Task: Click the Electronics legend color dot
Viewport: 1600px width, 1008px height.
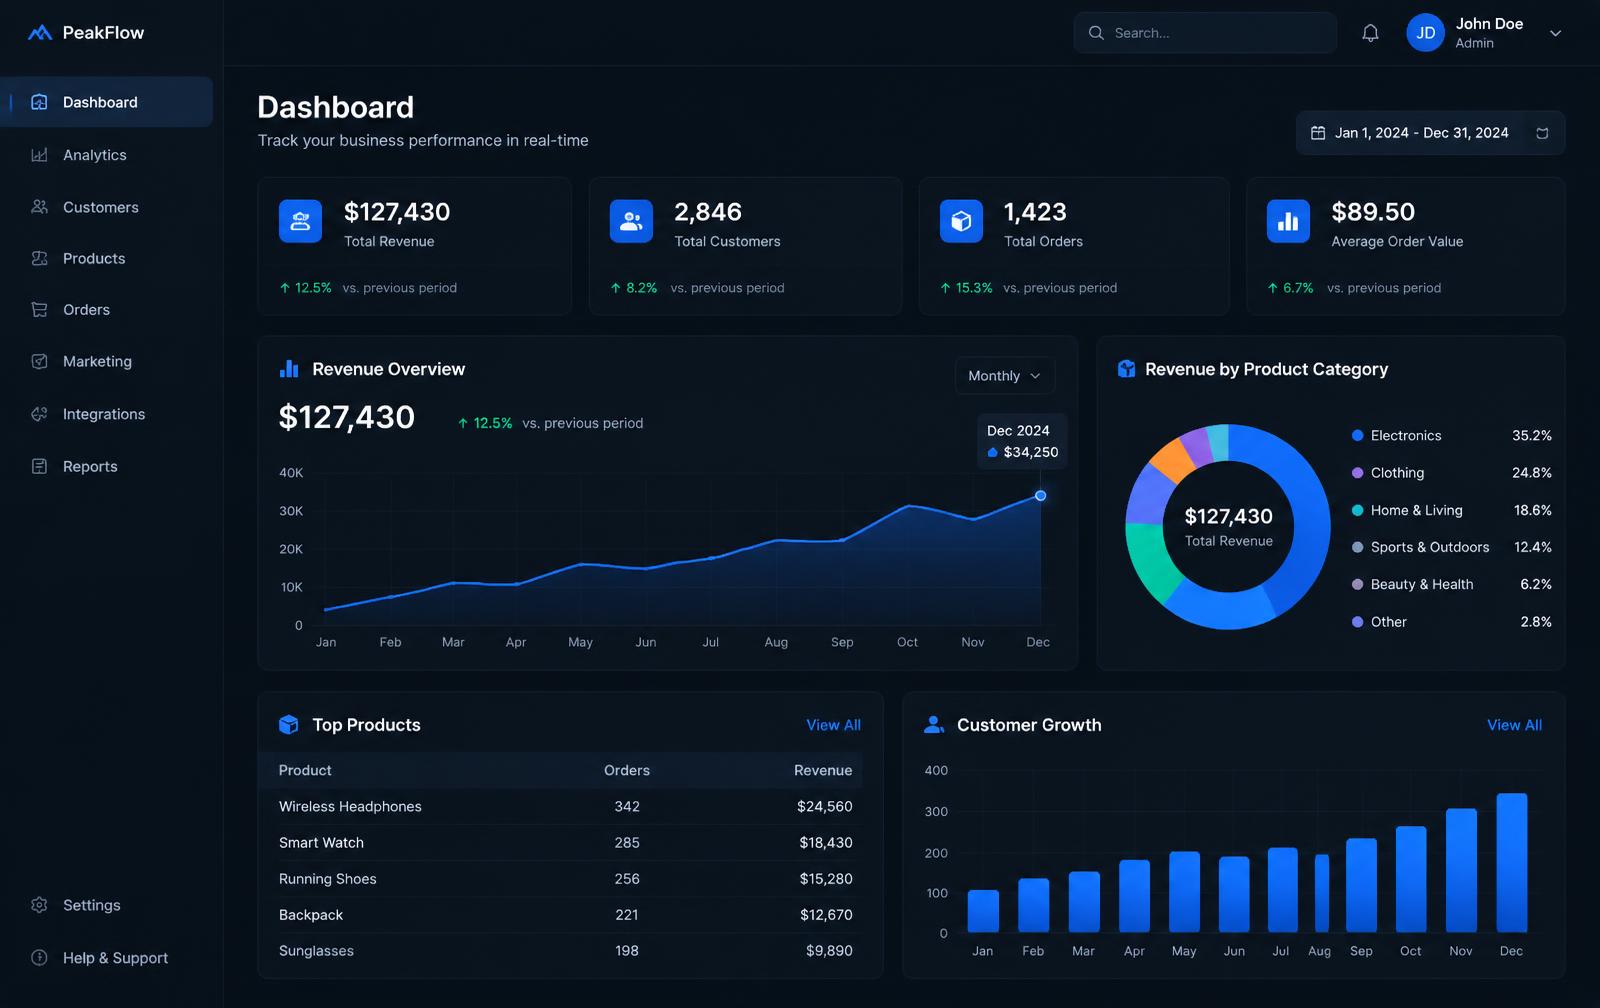Action: click(1357, 435)
